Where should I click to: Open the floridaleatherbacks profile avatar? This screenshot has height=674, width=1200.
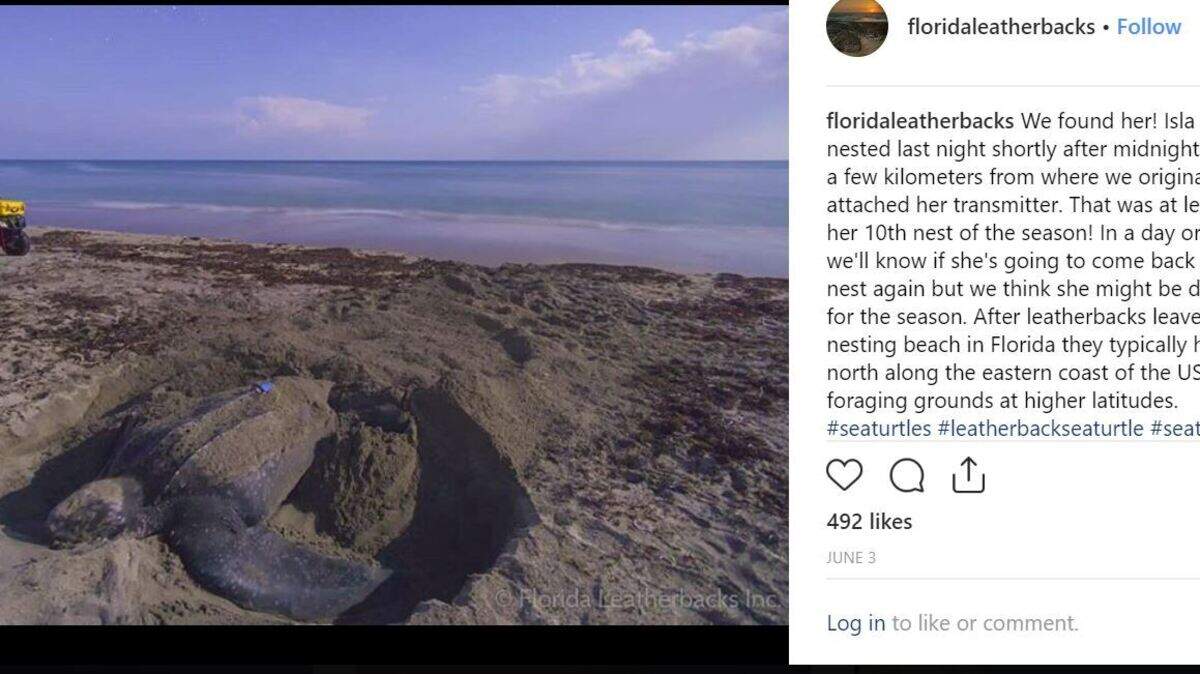point(857,27)
